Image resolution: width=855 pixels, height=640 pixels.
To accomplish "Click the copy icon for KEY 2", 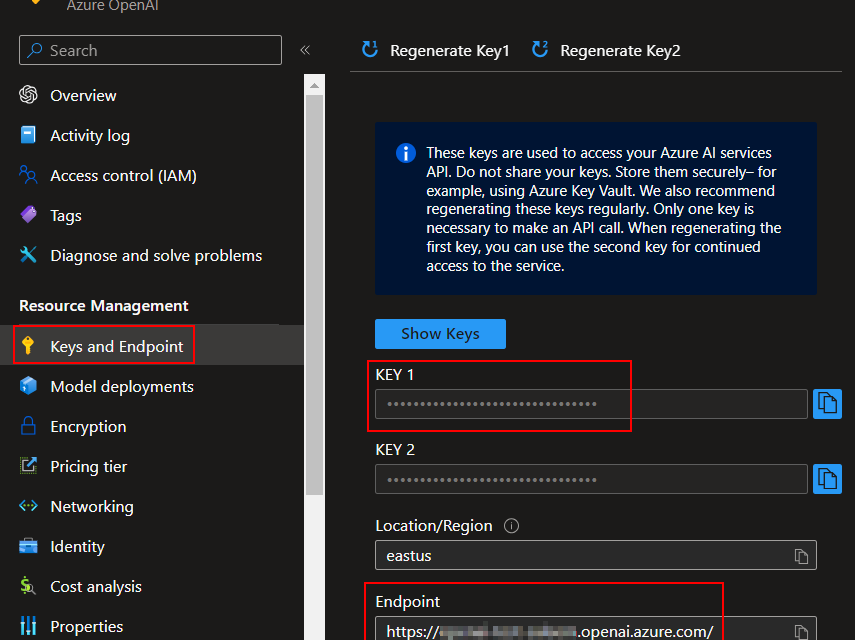I will click(x=827, y=479).
